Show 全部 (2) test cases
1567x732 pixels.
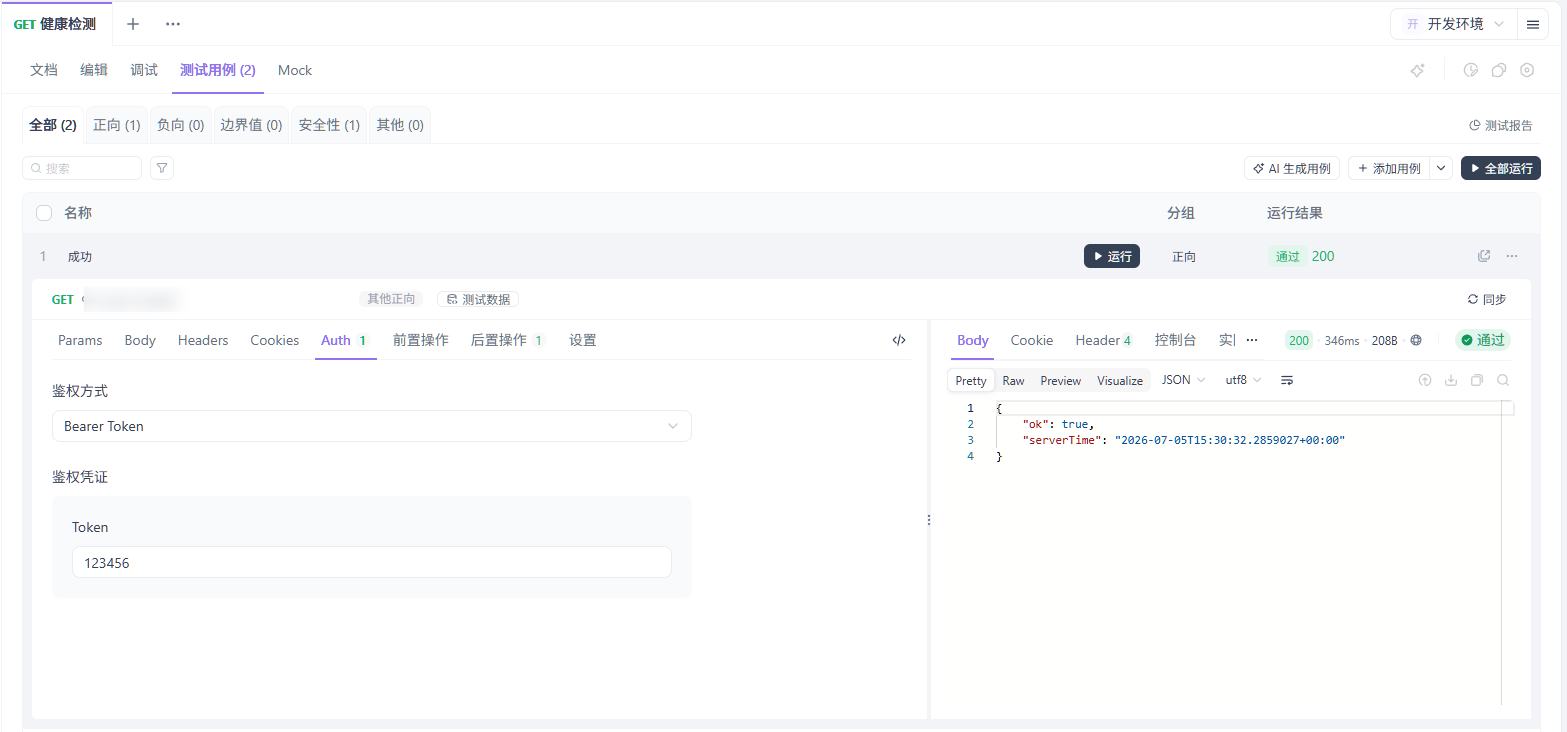click(53, 125)
